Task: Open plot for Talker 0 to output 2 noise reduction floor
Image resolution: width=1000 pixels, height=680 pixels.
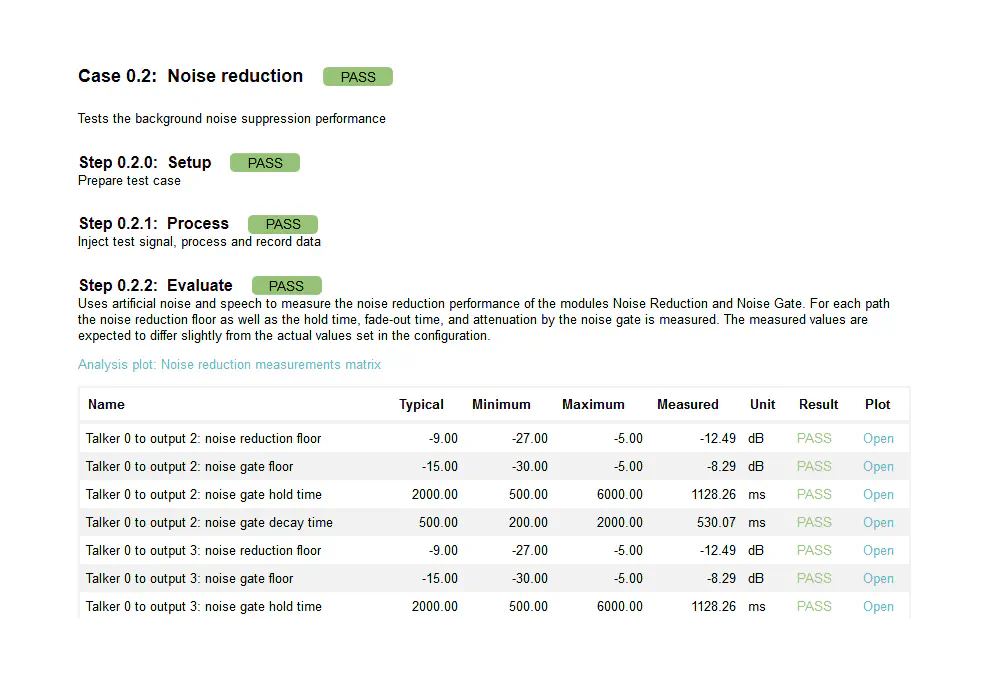Action: (x=878, y=438)
